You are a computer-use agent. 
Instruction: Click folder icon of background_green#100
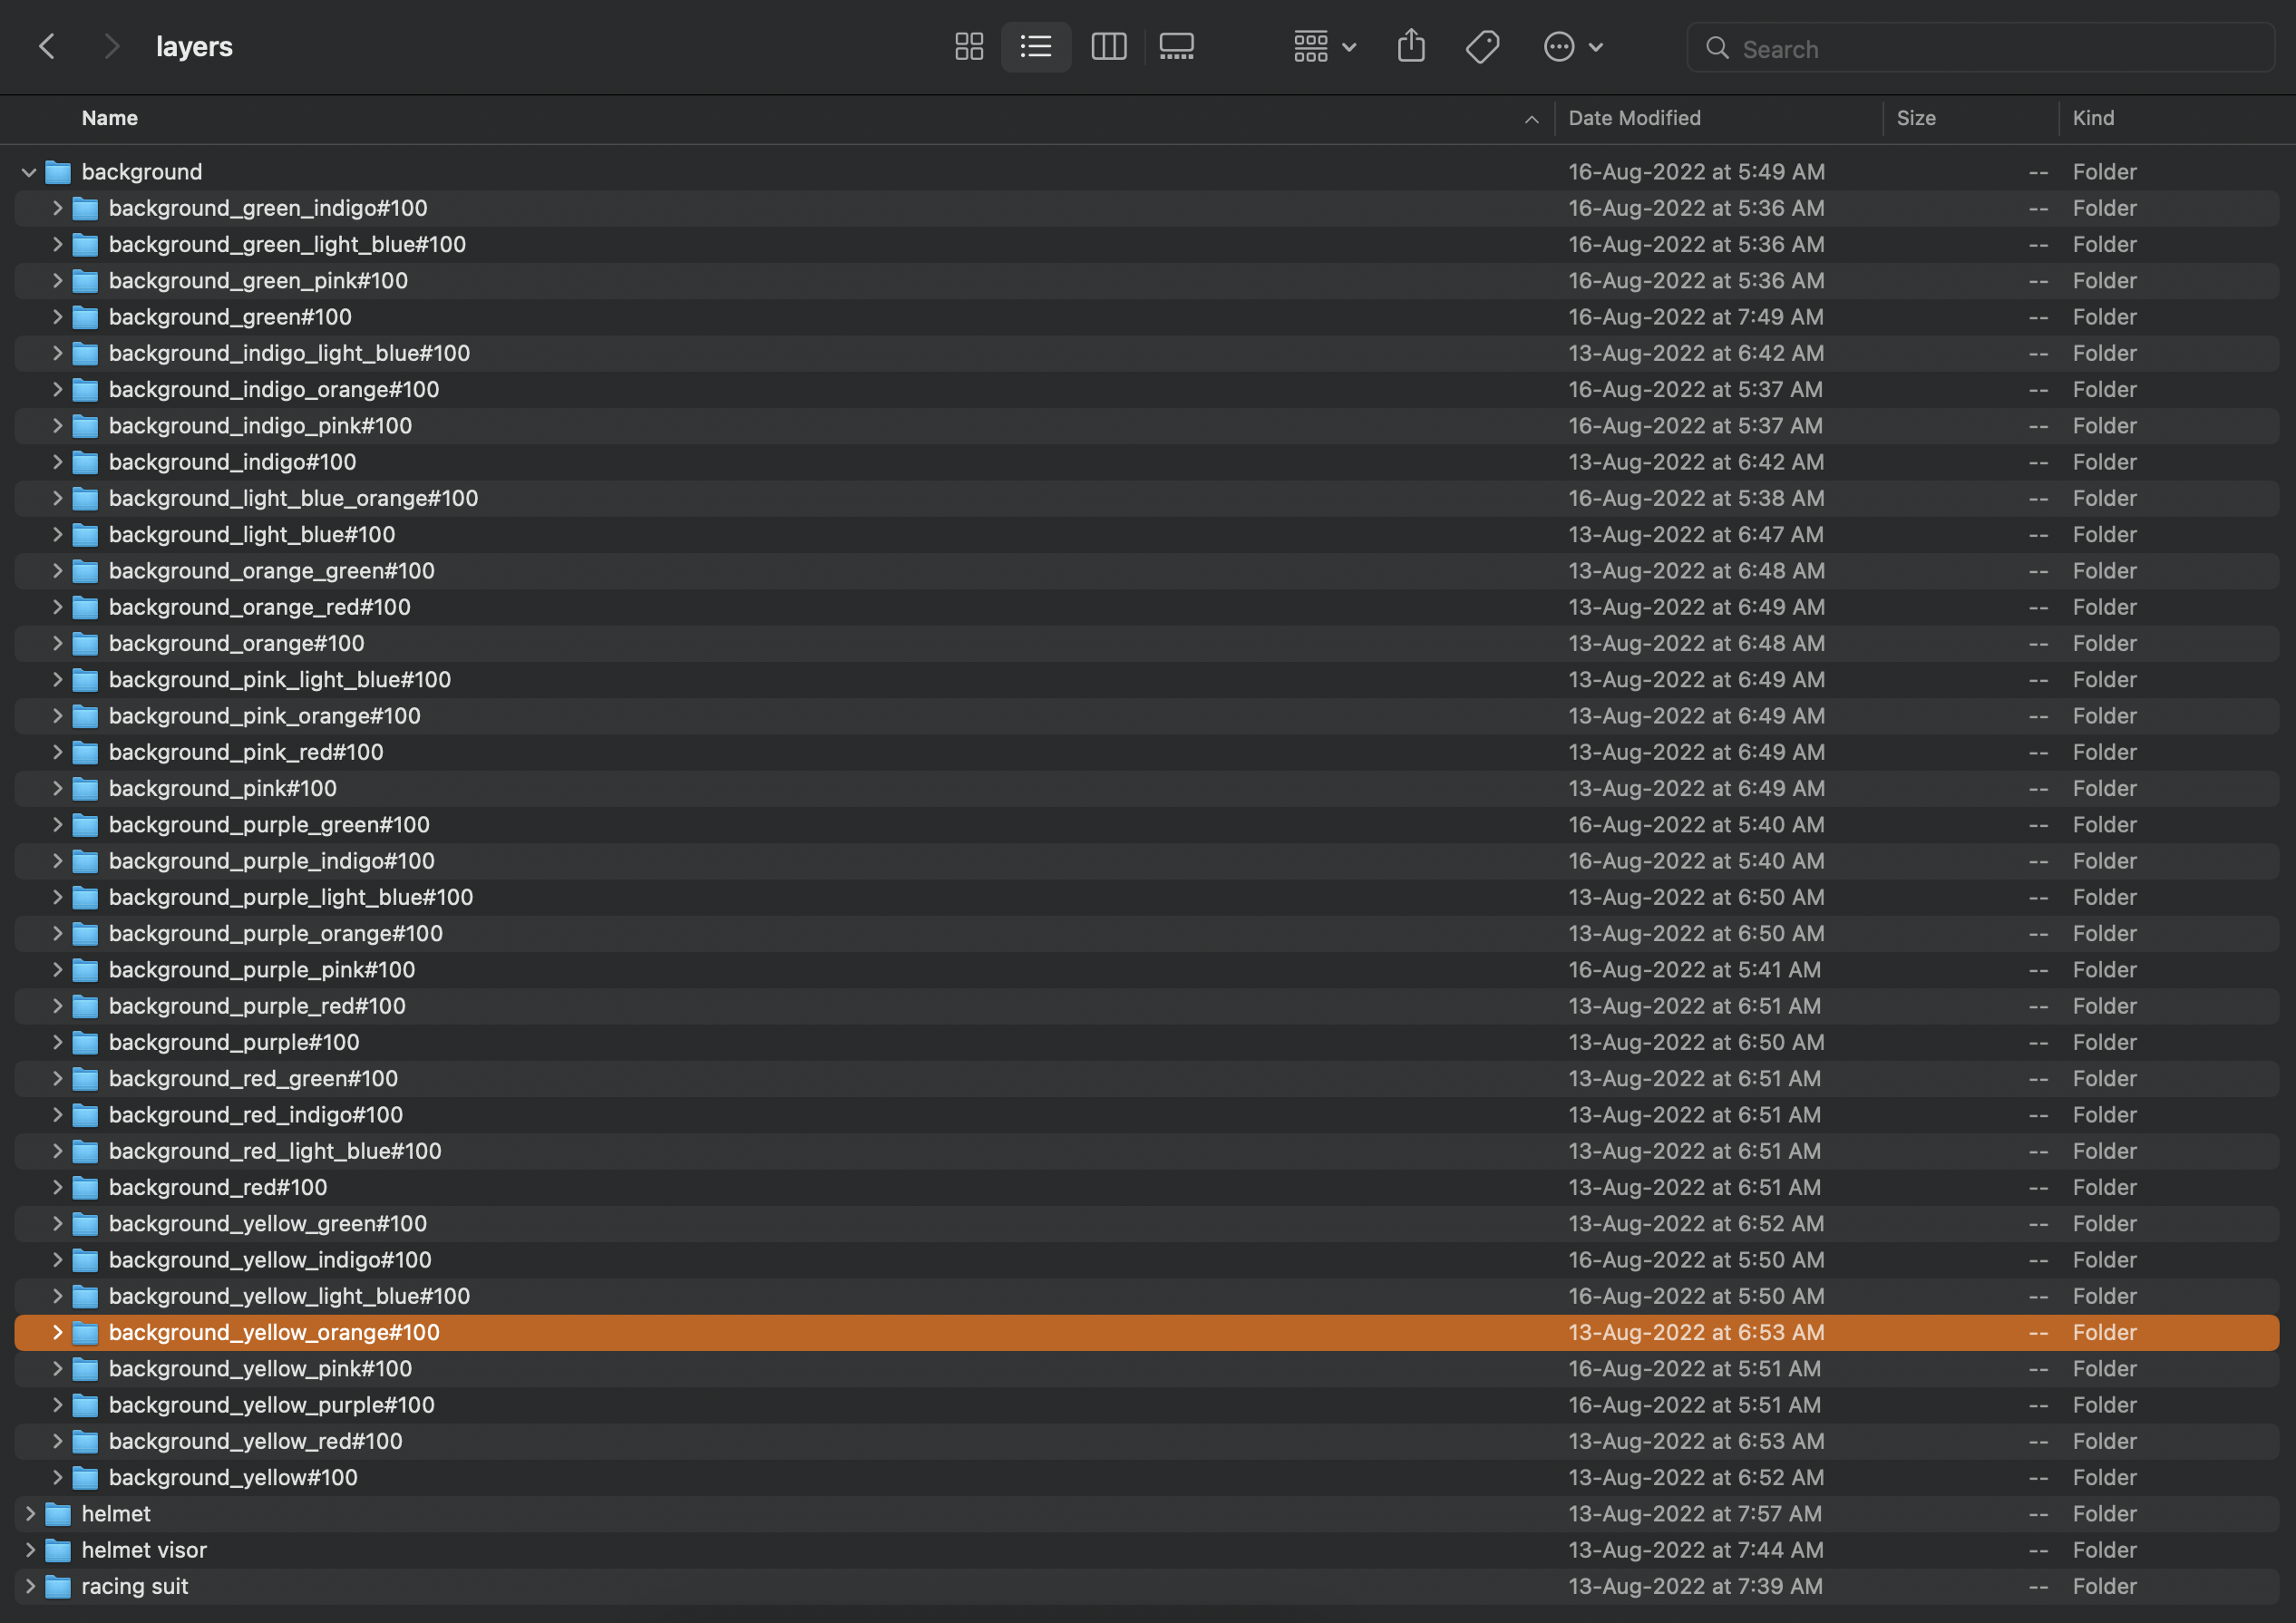click(86, 317)
